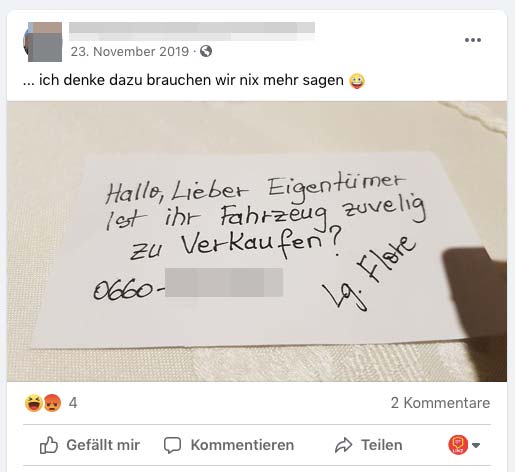Open the handwritten note photo

point(257,241)
